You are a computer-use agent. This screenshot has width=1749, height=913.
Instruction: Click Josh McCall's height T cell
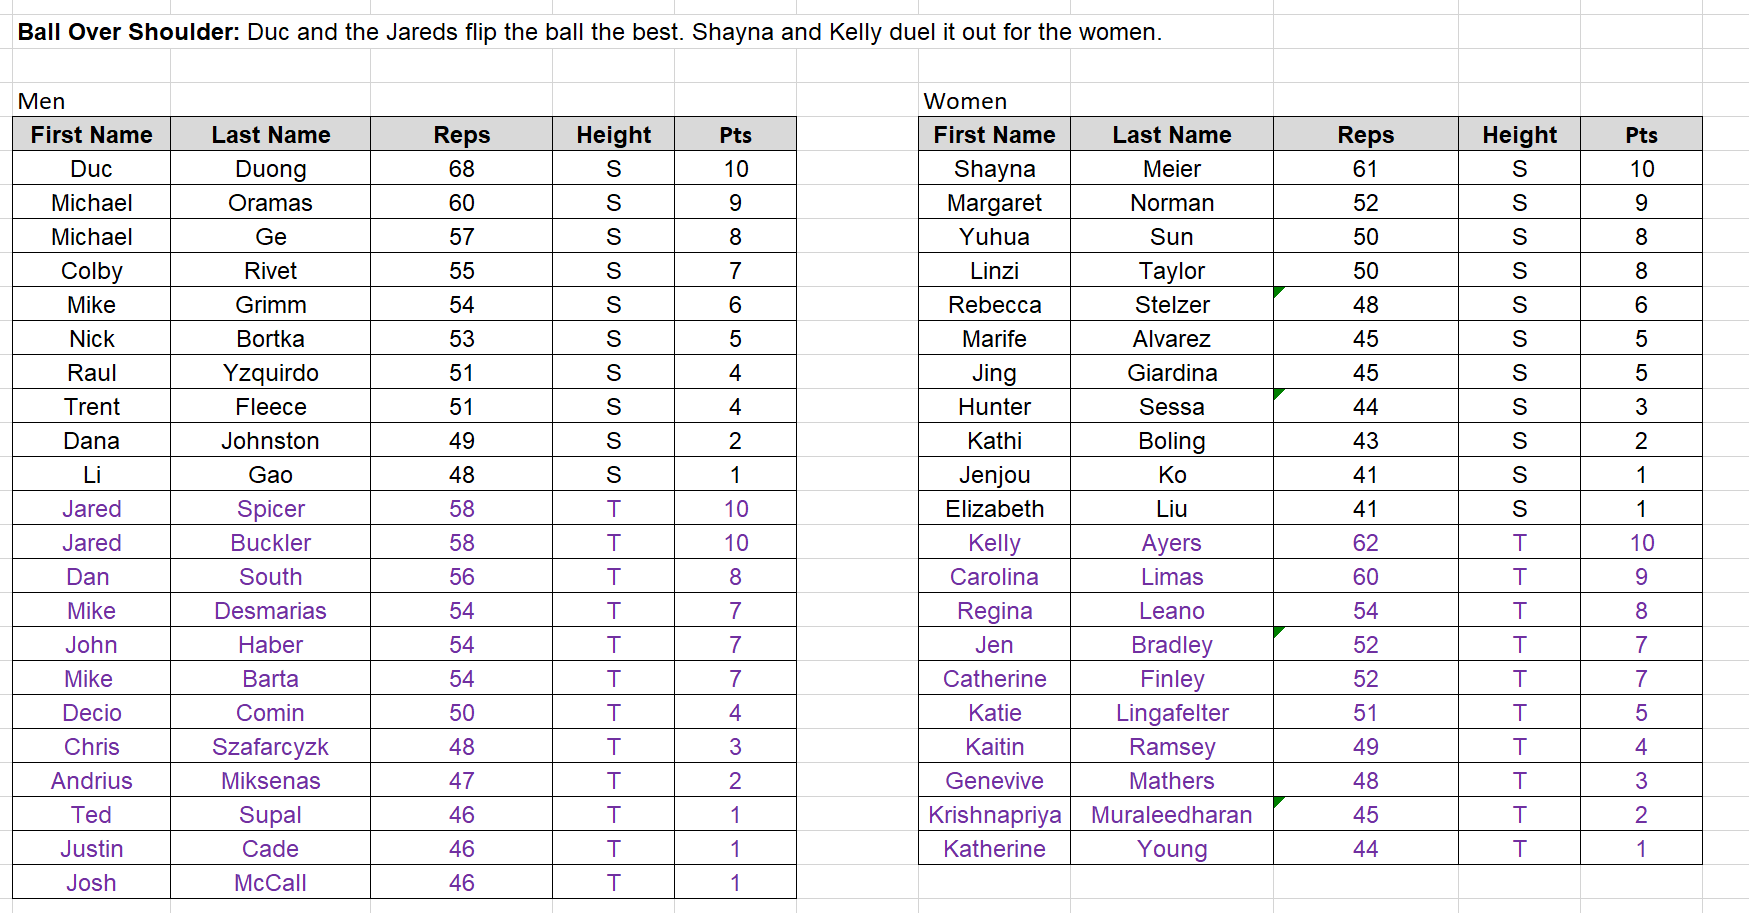point(613,882)
